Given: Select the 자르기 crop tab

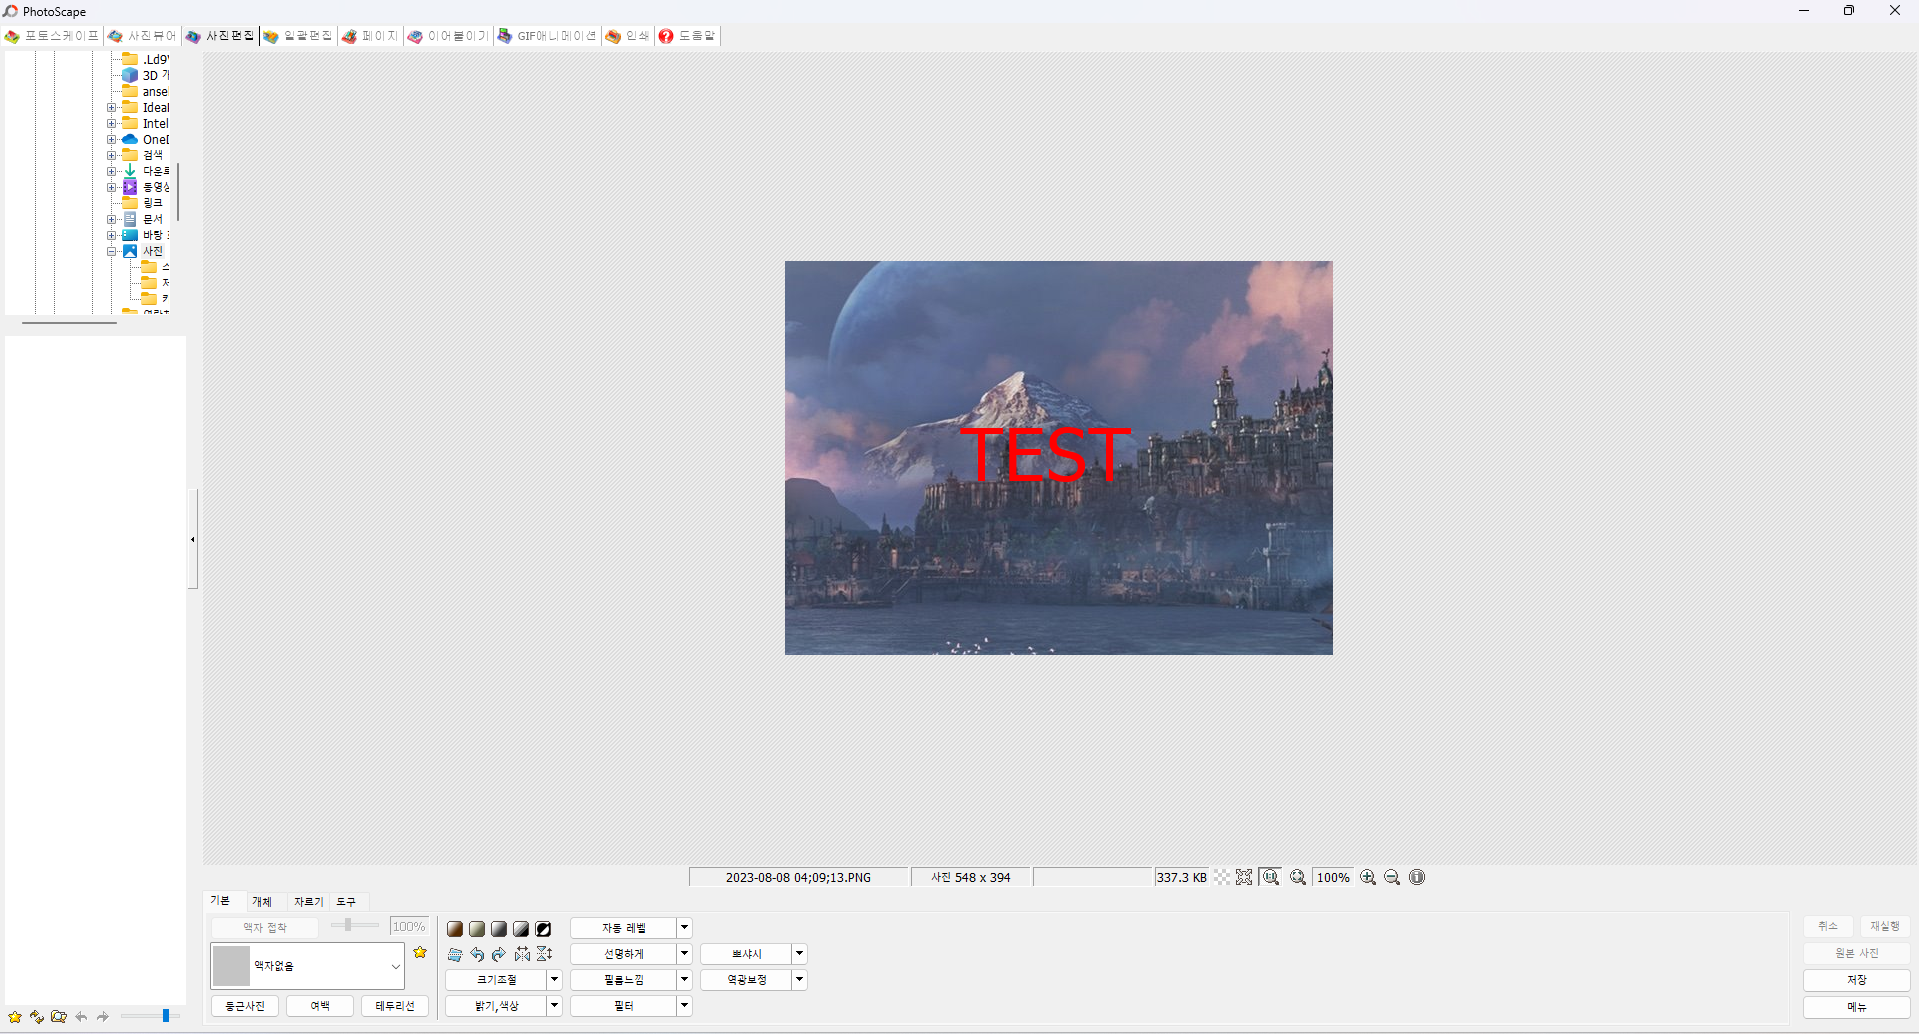Looking at the screenshot, I should click(308, 902).
